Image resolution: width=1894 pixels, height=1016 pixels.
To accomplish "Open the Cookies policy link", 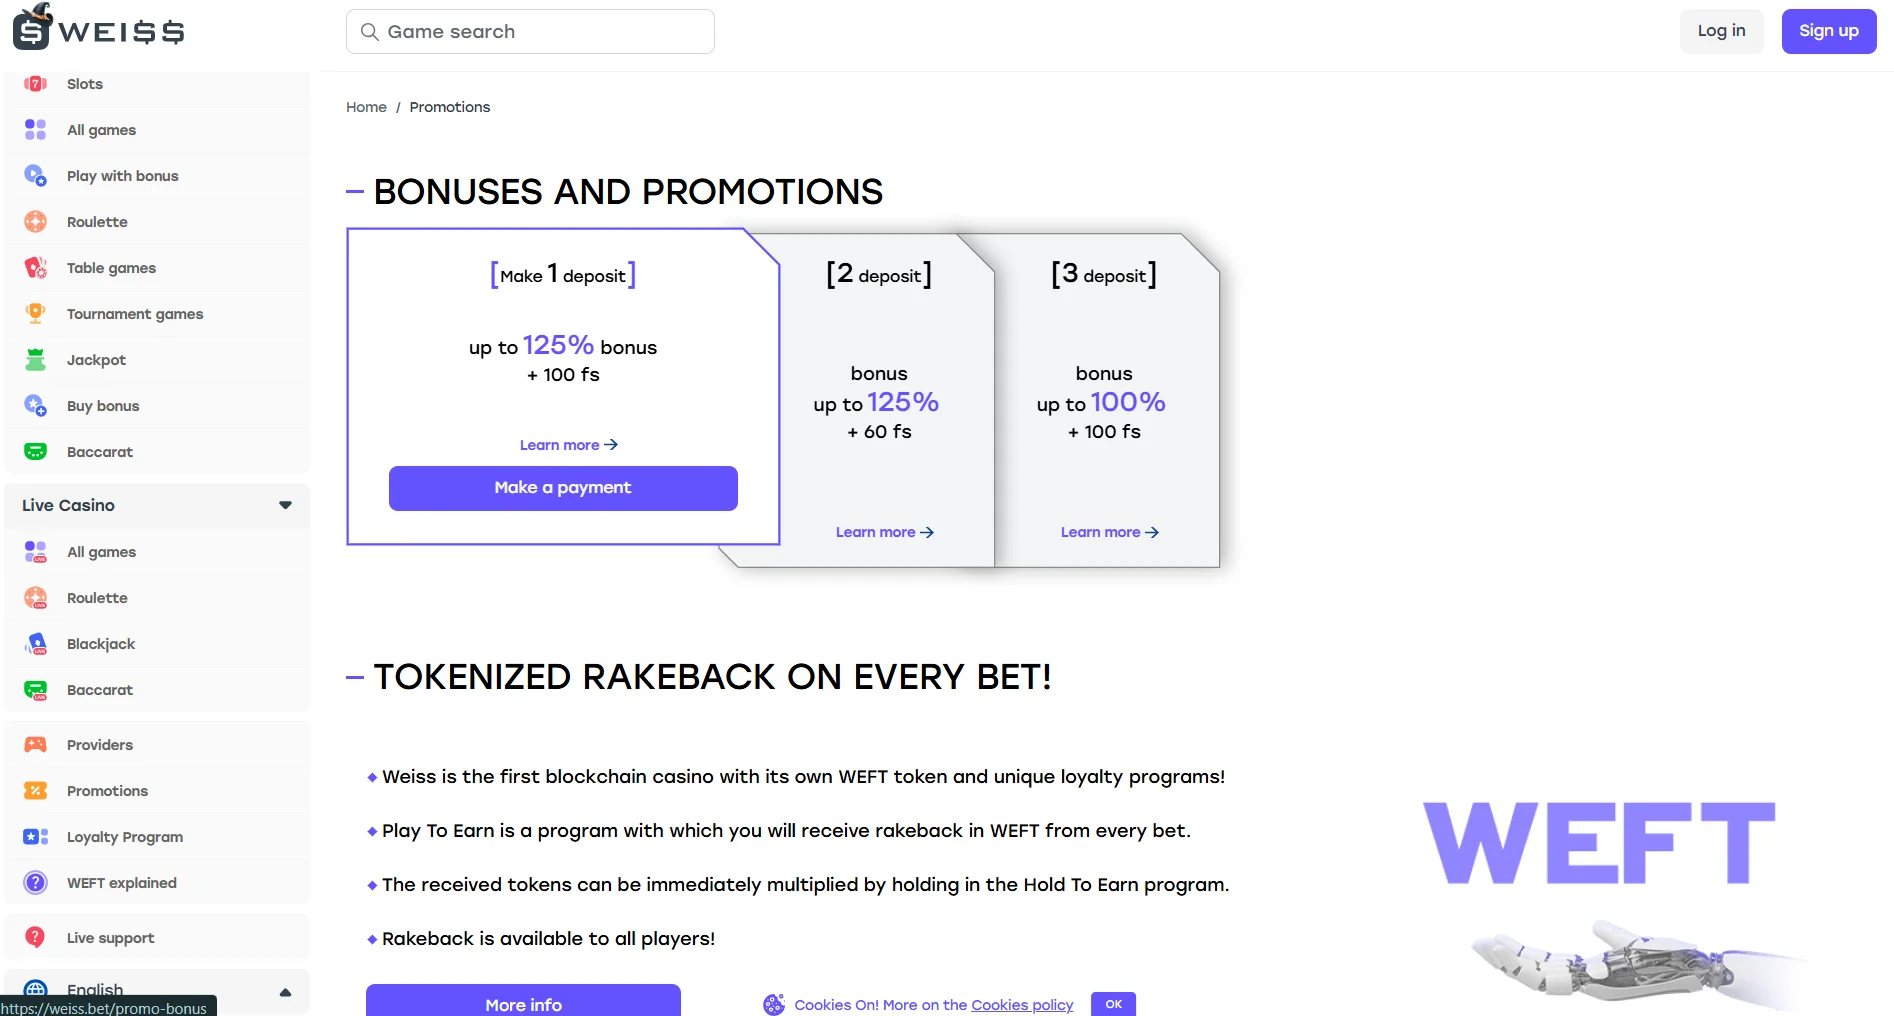I will [x=1021, y=1005].
